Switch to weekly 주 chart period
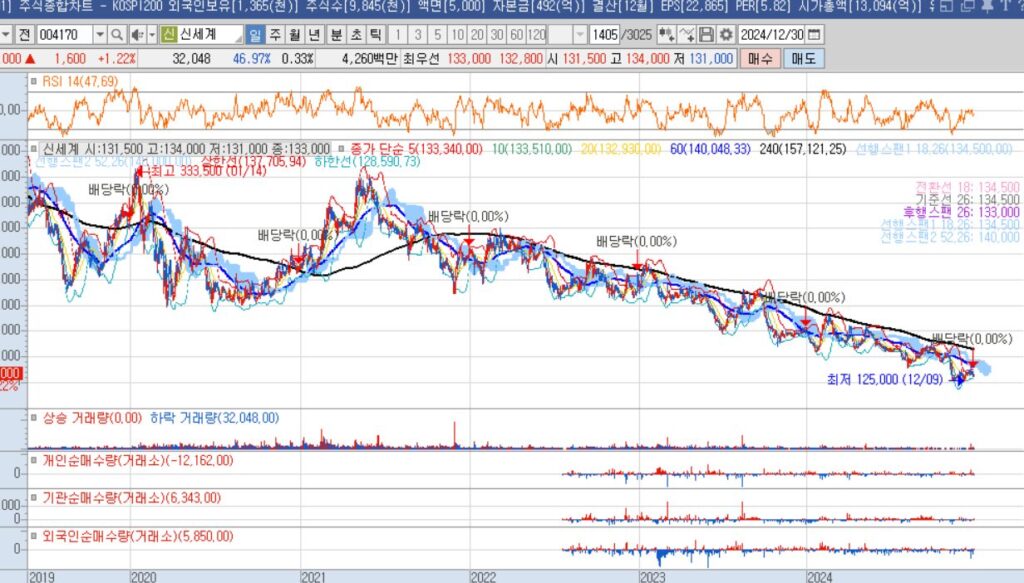1024x583 pixels. (x=275, y=34)
